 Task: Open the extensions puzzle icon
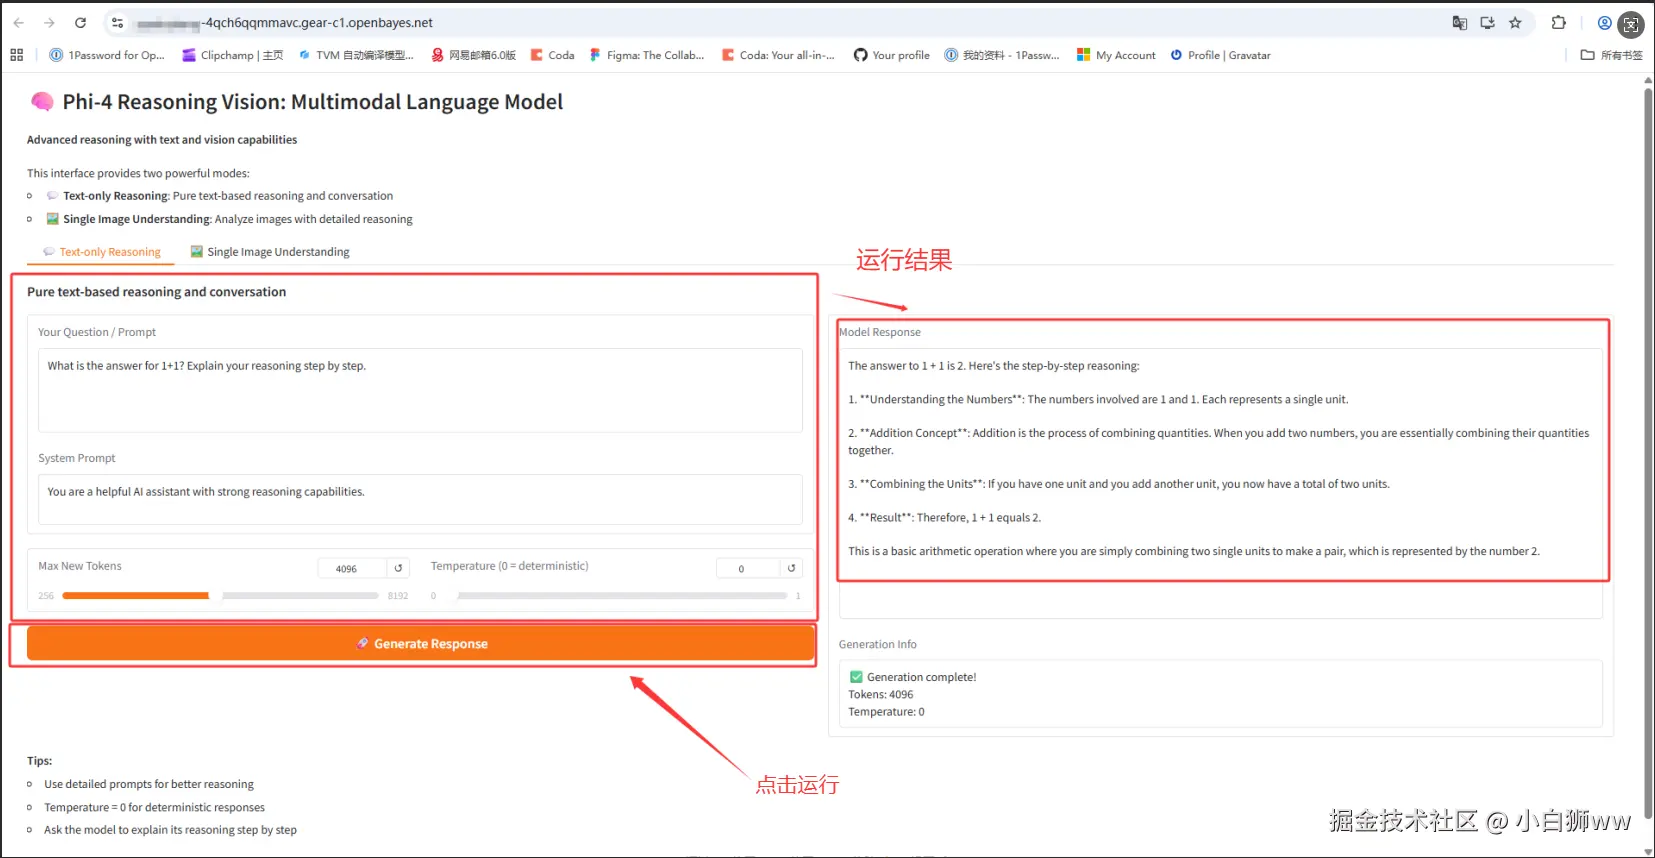(1559, 23)
